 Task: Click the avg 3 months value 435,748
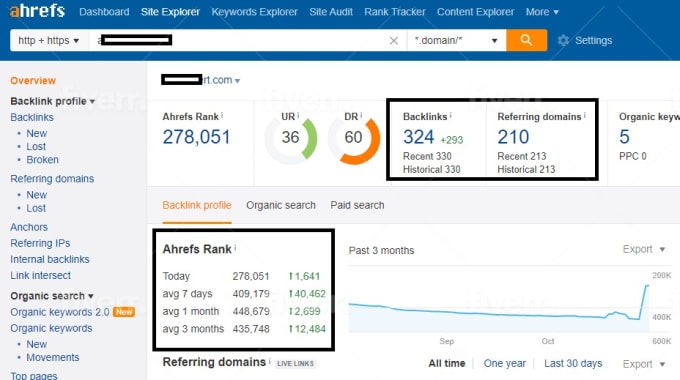(251, 329)
